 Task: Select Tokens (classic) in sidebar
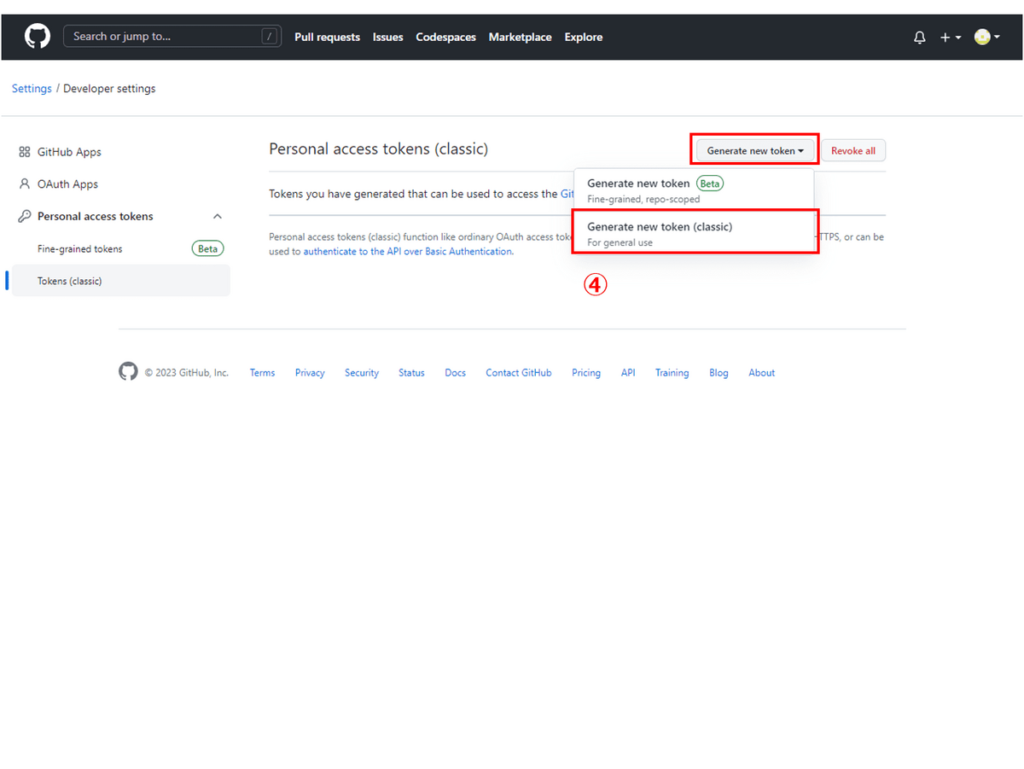[121, 281]
